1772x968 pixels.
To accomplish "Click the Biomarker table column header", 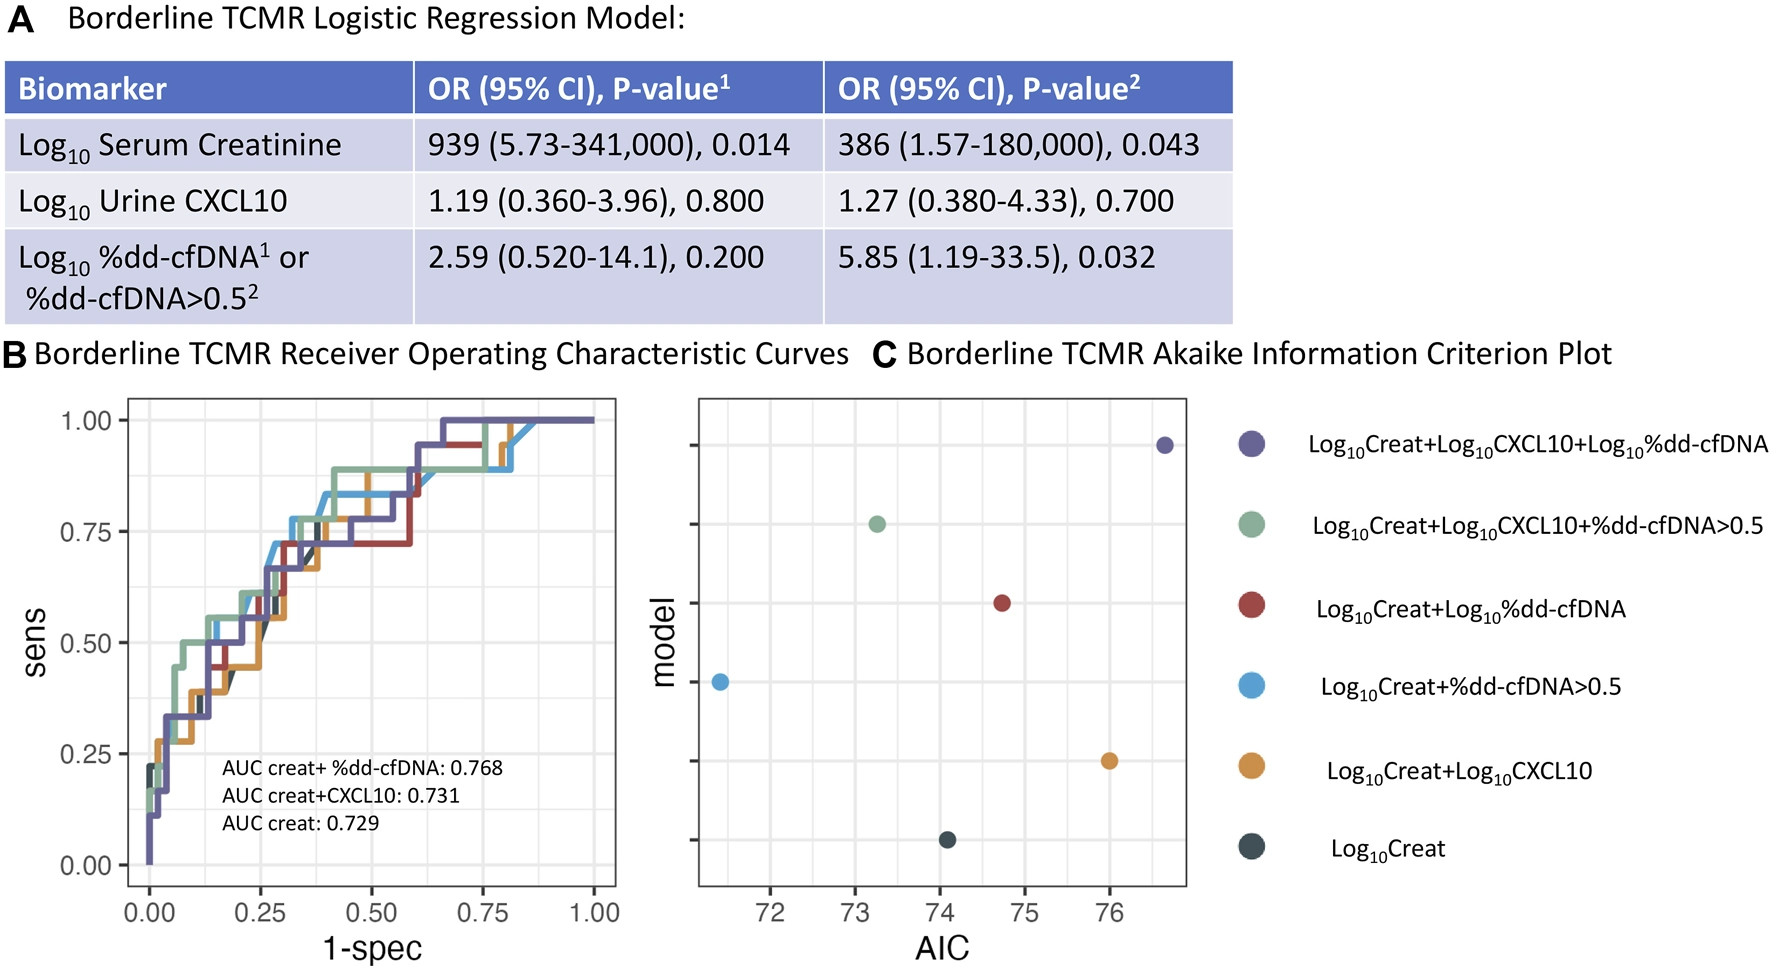I will coord(93,89).
